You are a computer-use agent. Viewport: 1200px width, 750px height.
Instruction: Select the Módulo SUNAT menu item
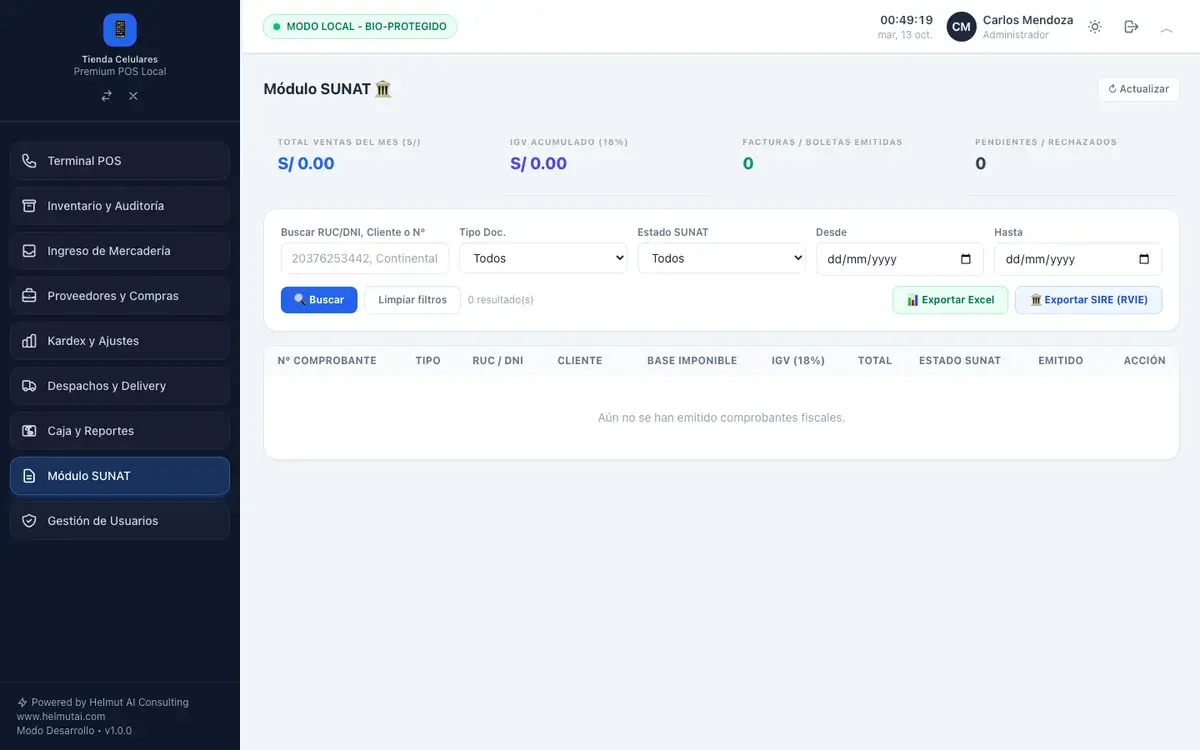[x=120, y=476]
